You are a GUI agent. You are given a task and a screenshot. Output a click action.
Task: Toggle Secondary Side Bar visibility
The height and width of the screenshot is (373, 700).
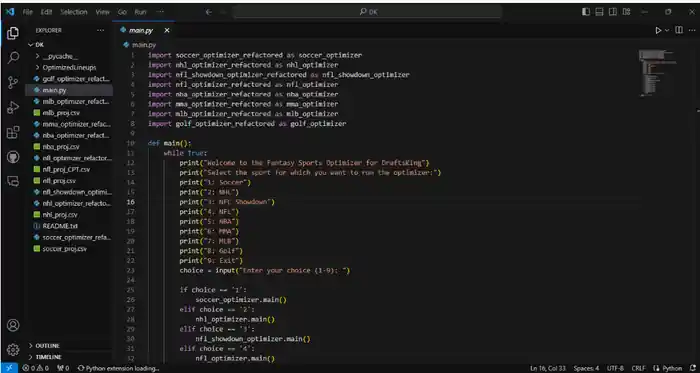coord(613,12)
